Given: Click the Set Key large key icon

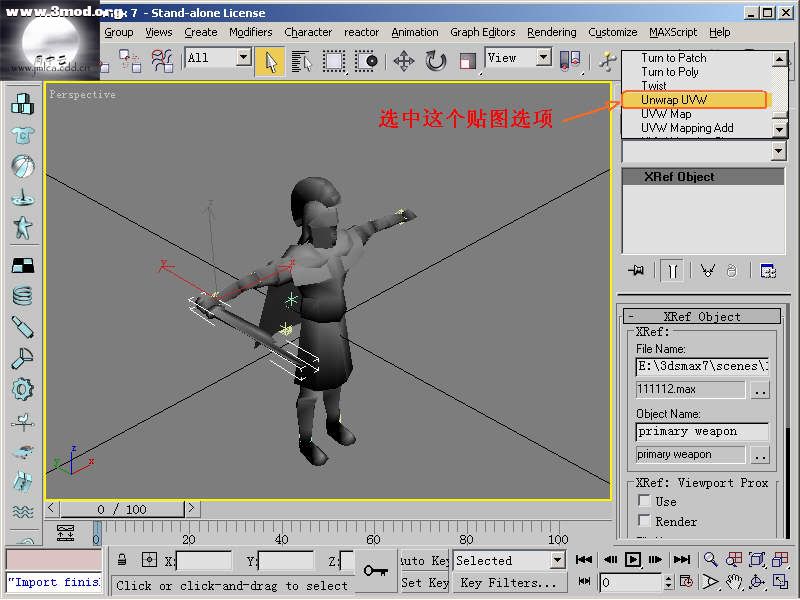Looking at the screenshot, I should click(376, 570).
